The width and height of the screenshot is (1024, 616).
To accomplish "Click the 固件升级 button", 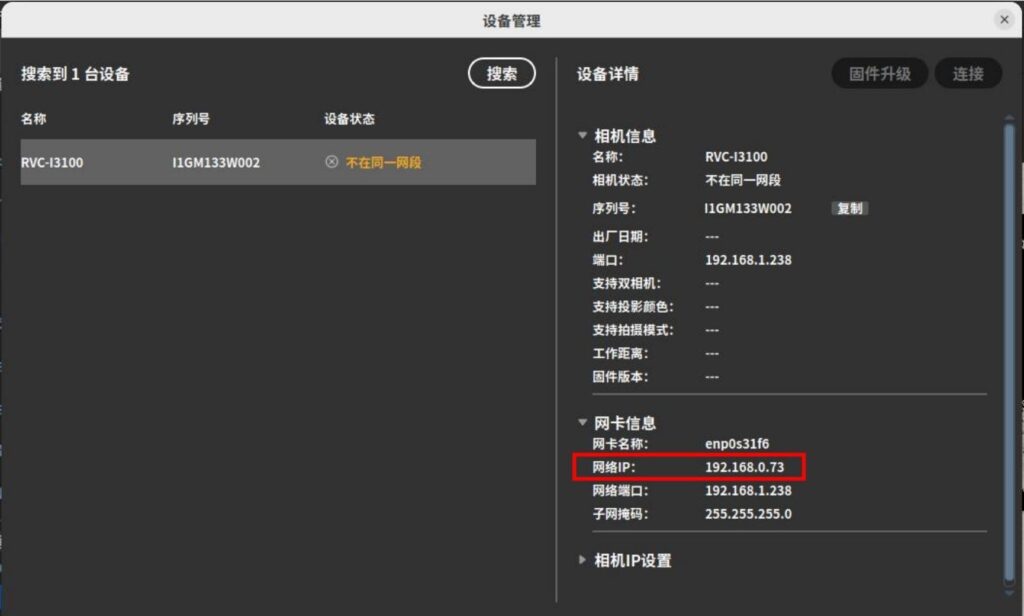I will click(879, 73).
